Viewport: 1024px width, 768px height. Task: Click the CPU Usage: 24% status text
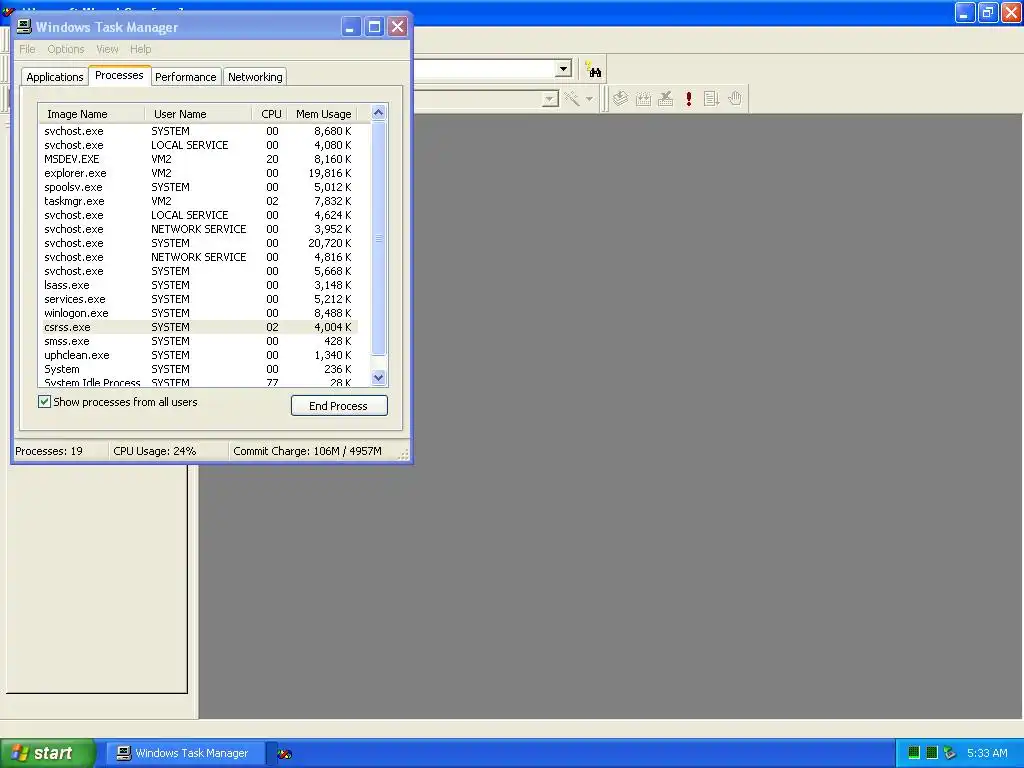click(155, 451)
